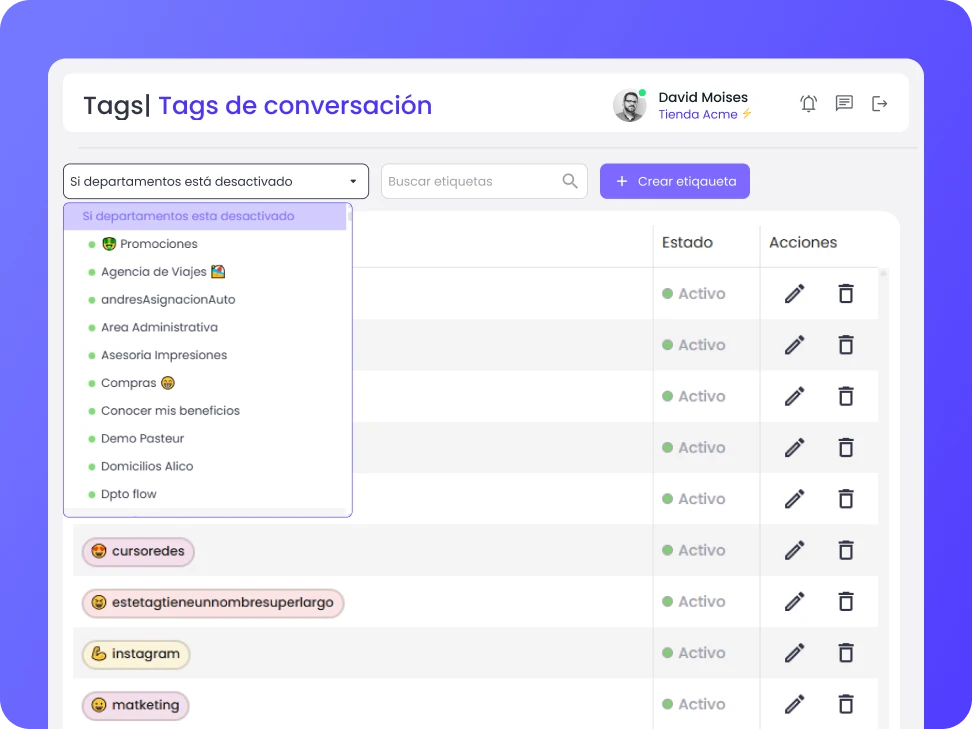
Task: Click the green dot next to Promociones
Action: [x=91, y=243]
